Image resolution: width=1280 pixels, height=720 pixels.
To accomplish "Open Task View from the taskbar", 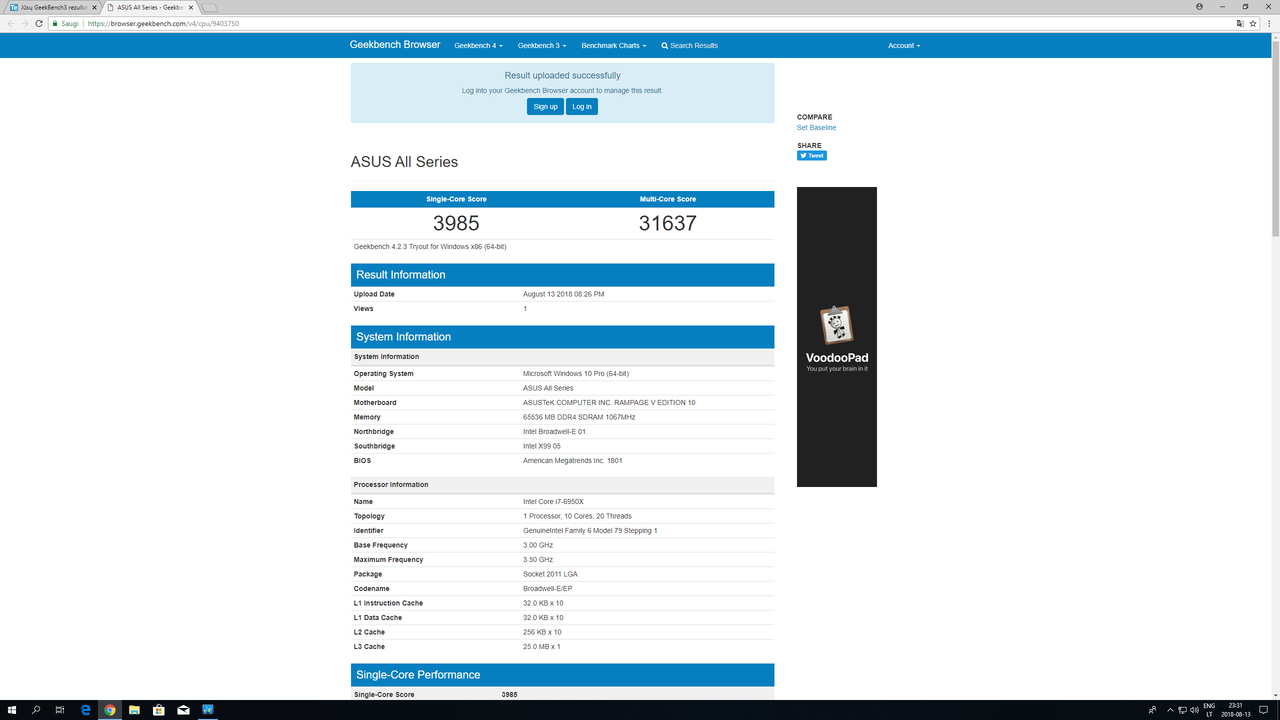I will (x=60, y=710).
